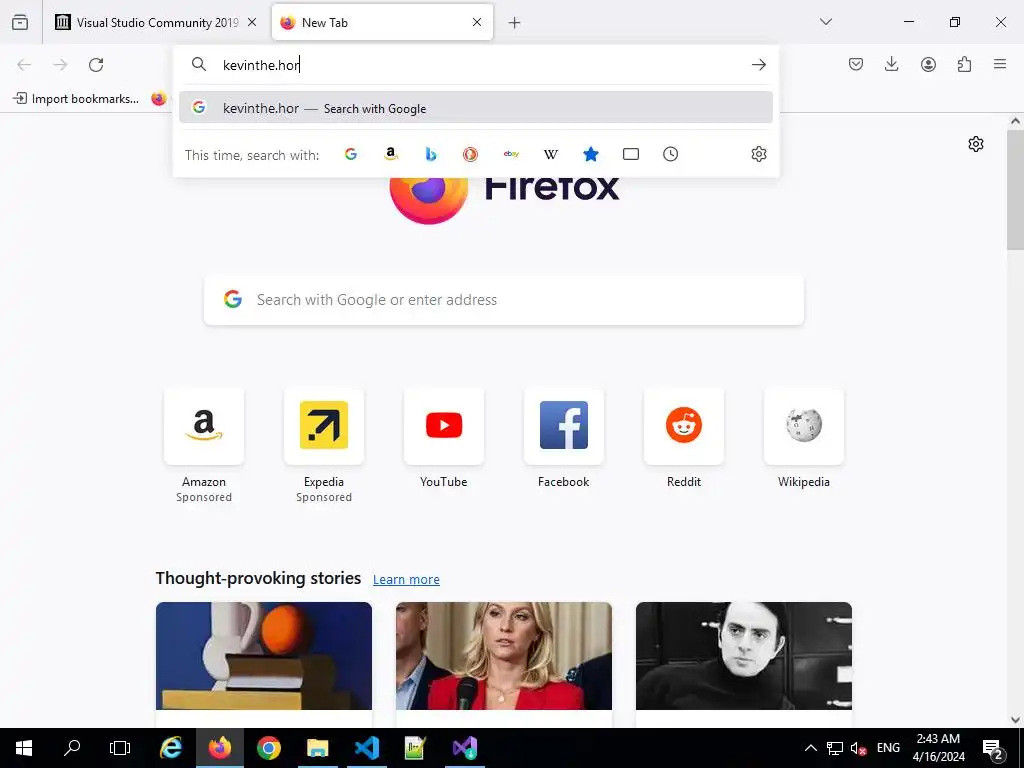This screenshot has height=768, width=1024.
Task: Open Notepad++ from the taskbar
Action: pos(415,748)
